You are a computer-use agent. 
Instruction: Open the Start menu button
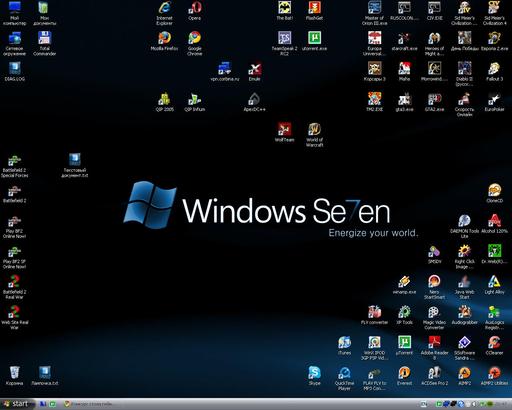point(17,404)
